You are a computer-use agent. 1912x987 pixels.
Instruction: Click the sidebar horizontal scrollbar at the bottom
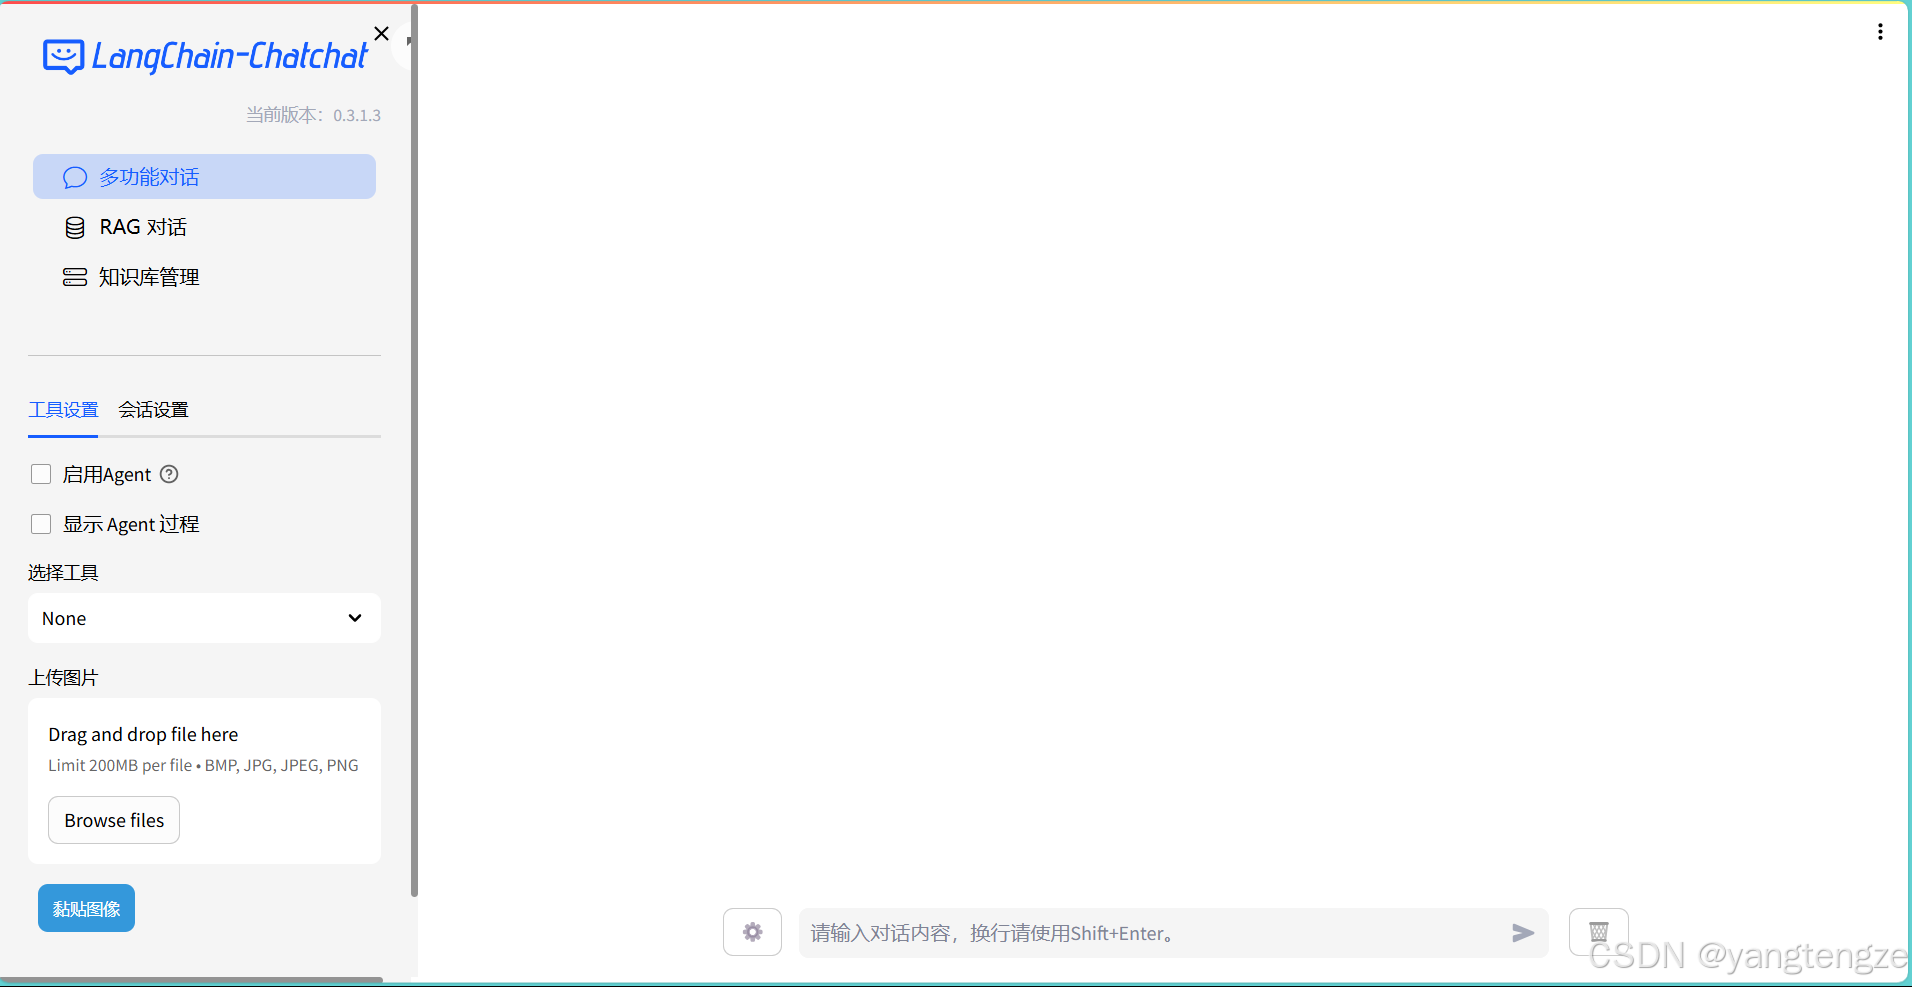click(x=191, y=980)
